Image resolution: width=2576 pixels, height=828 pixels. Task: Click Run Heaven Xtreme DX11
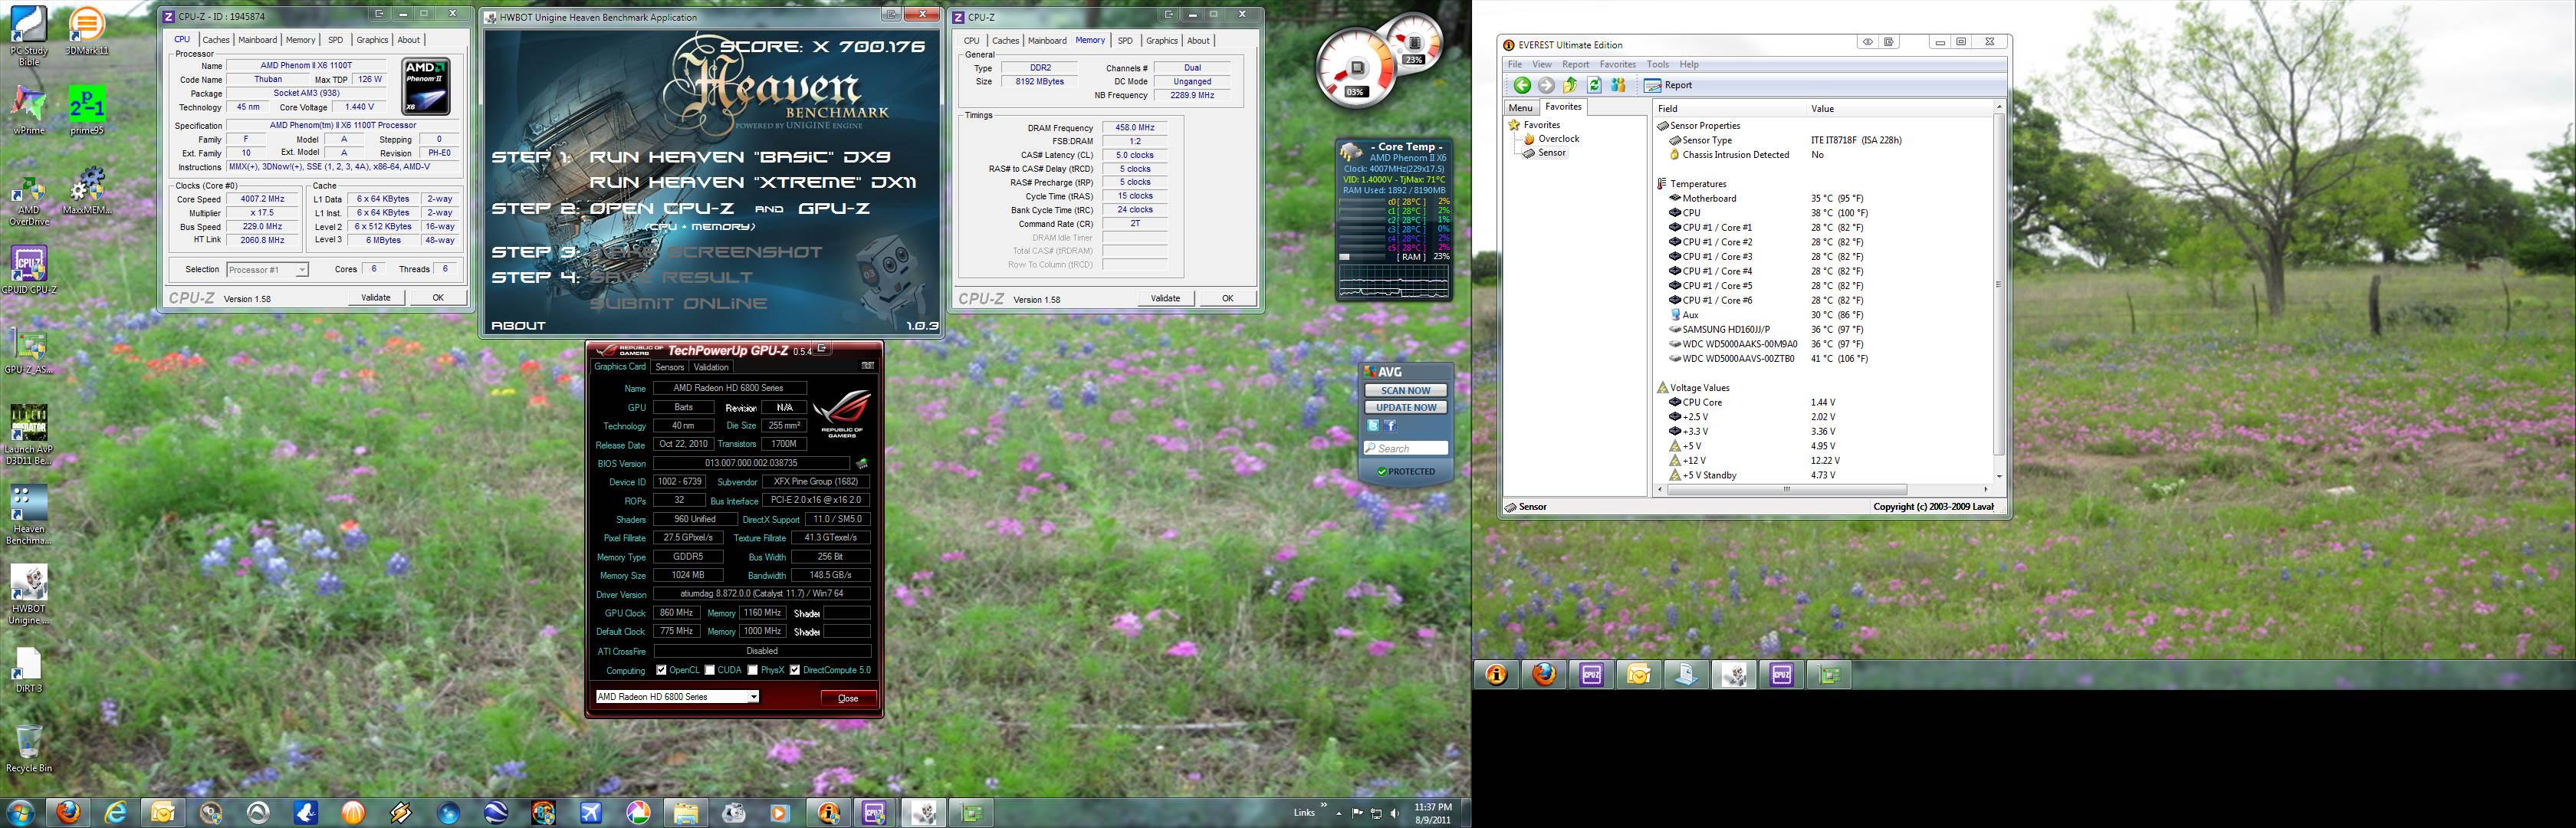pos(752,182)
